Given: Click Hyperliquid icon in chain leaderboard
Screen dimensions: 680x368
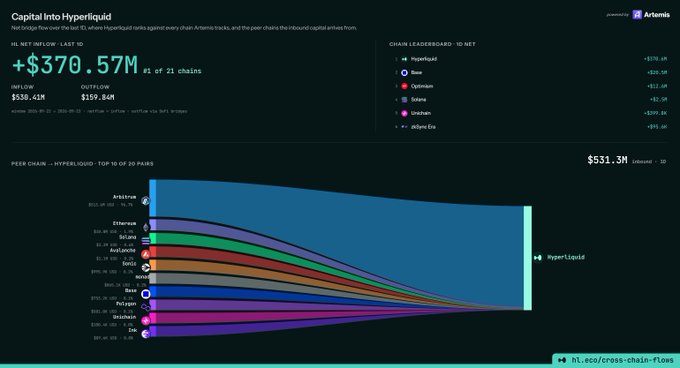Looking at the screenshot, I should 404,59.
